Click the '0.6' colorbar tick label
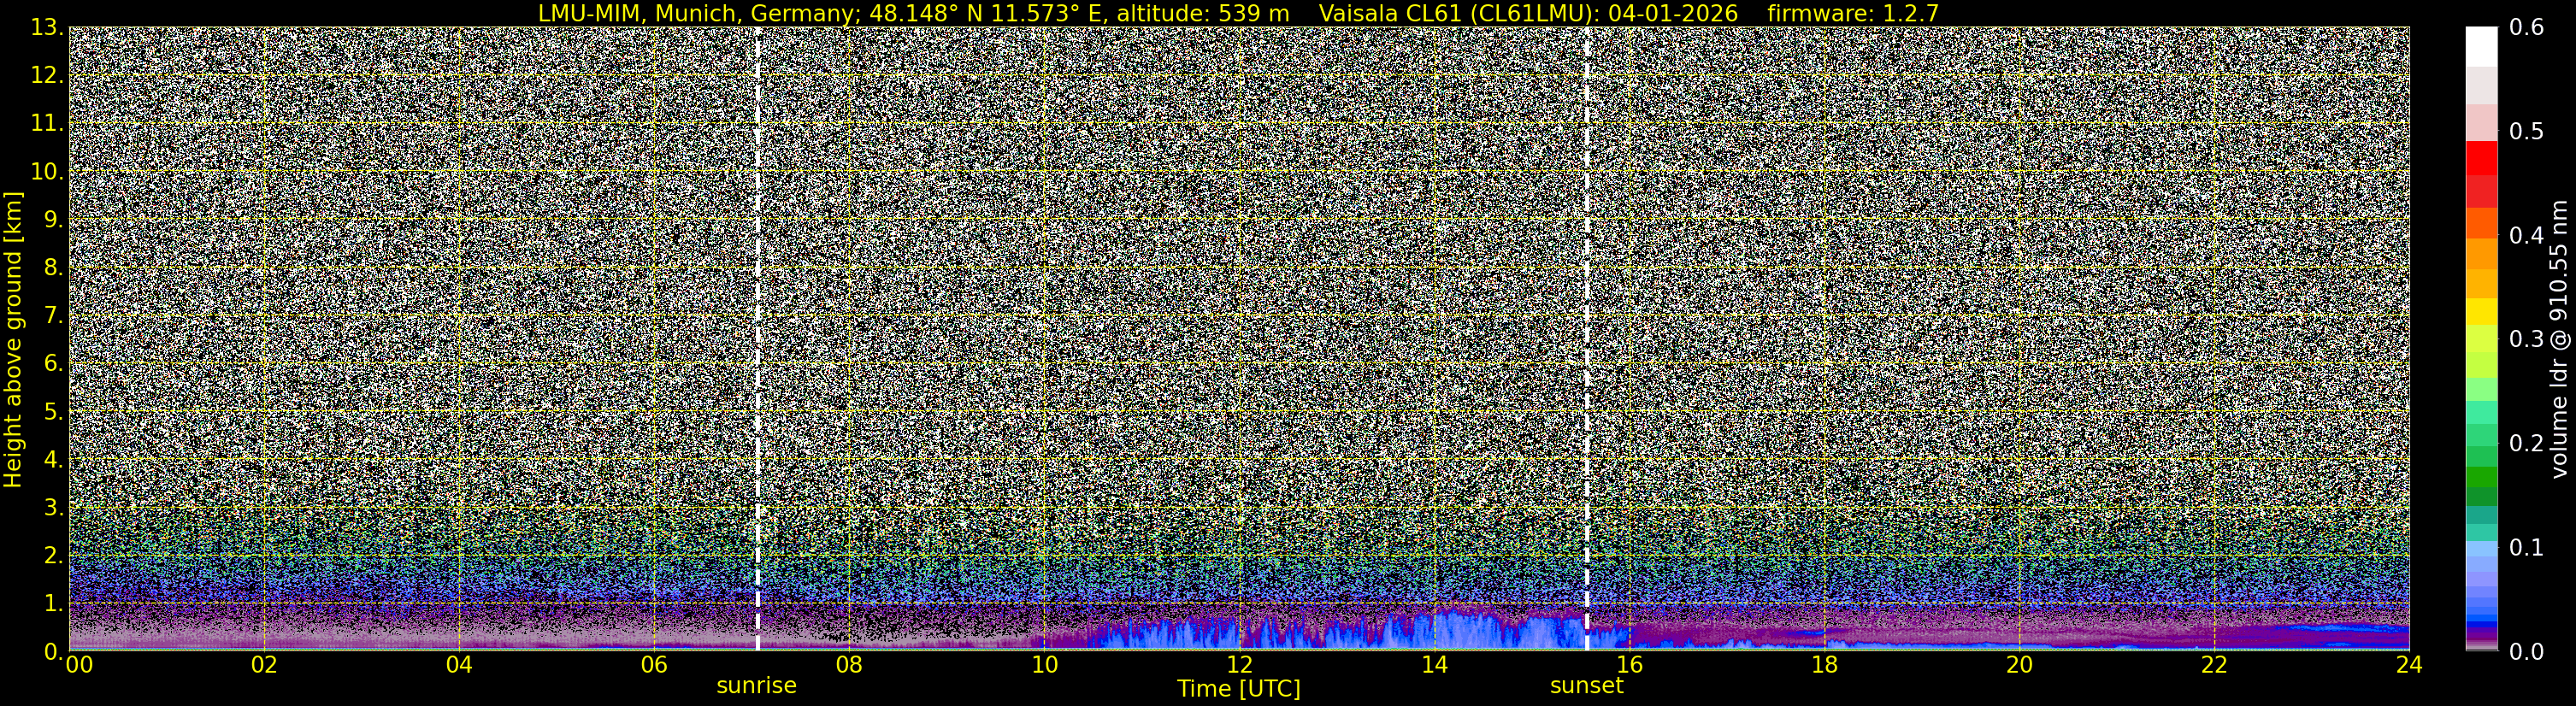 pos(2527,28)
